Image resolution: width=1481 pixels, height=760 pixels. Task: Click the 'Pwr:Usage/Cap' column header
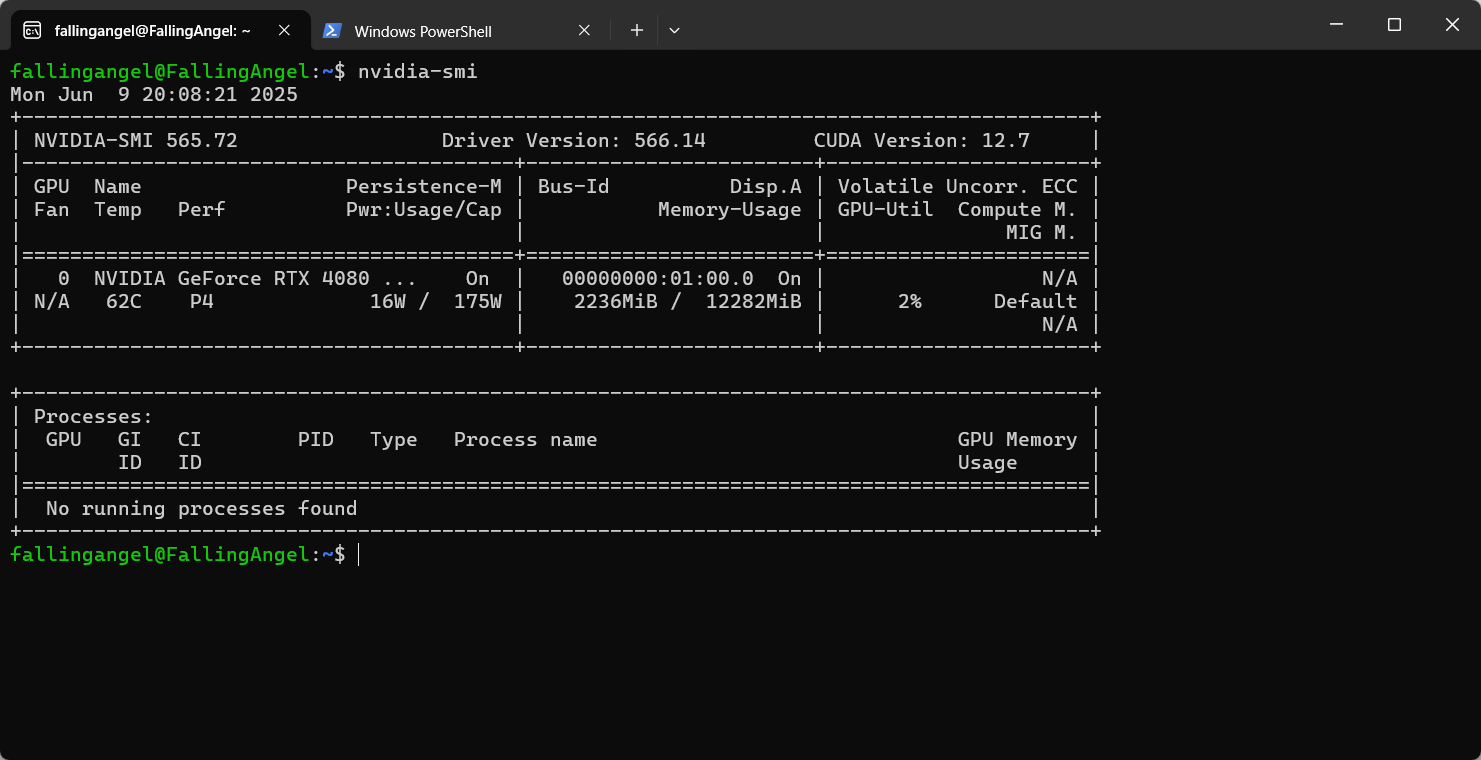pos(424,210)
